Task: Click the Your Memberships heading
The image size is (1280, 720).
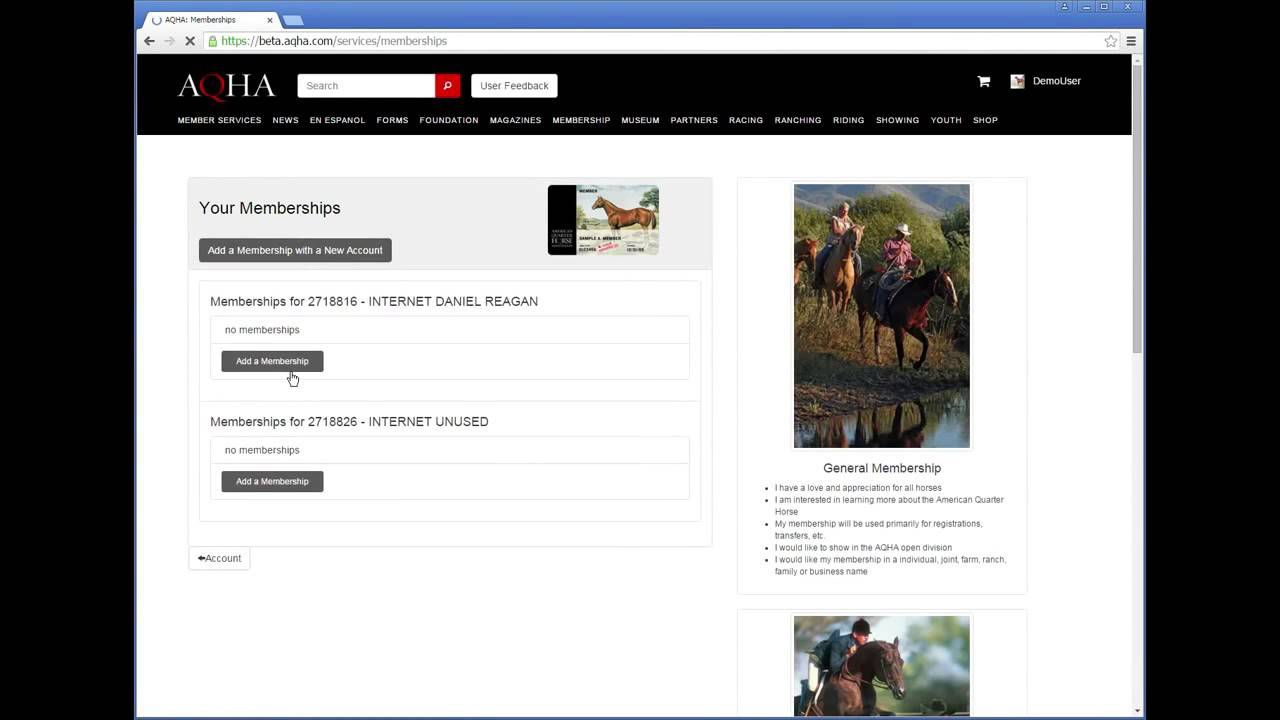Action: click(270, 208)
